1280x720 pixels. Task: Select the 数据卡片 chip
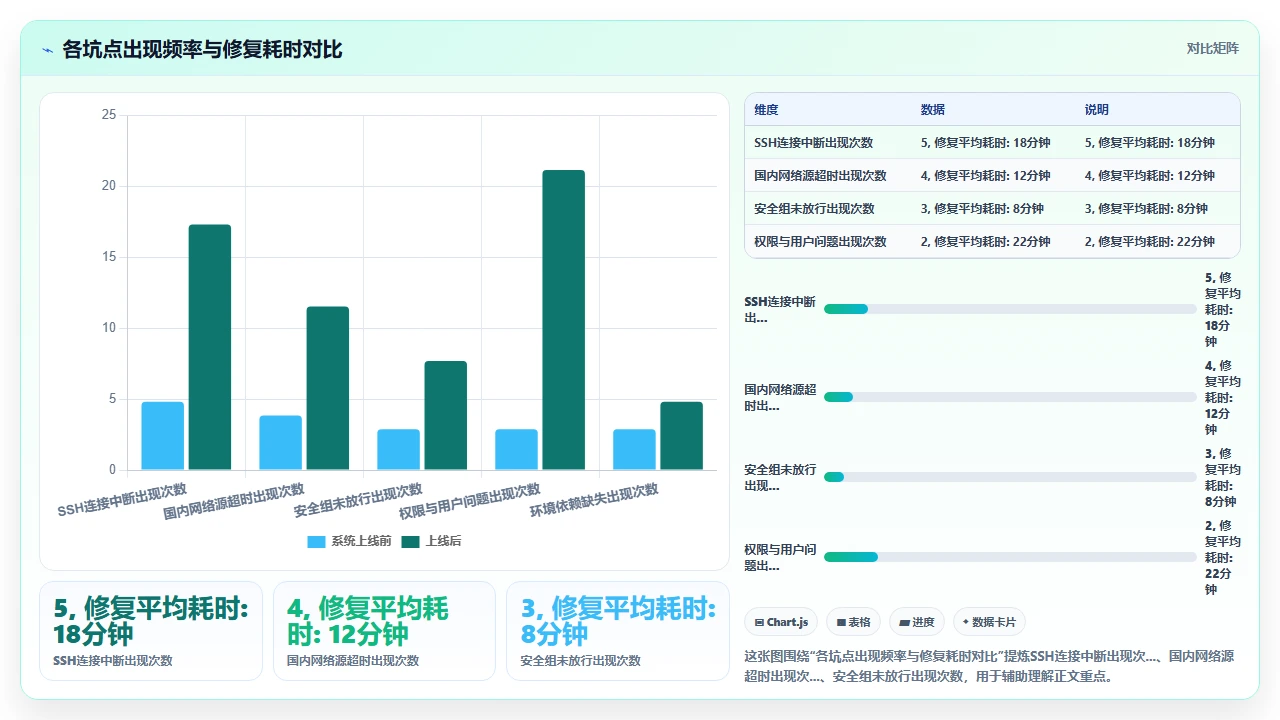pyautogui.click(x=989, y=622)
